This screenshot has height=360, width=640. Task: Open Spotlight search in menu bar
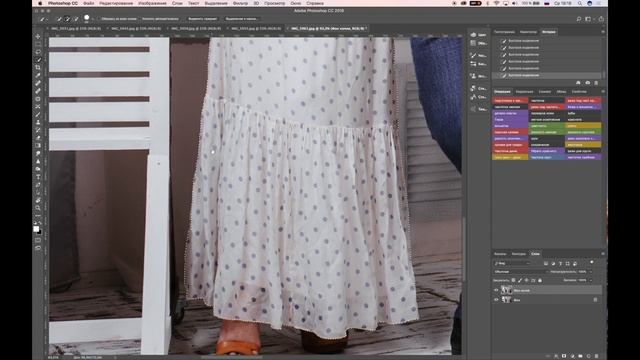580,3
